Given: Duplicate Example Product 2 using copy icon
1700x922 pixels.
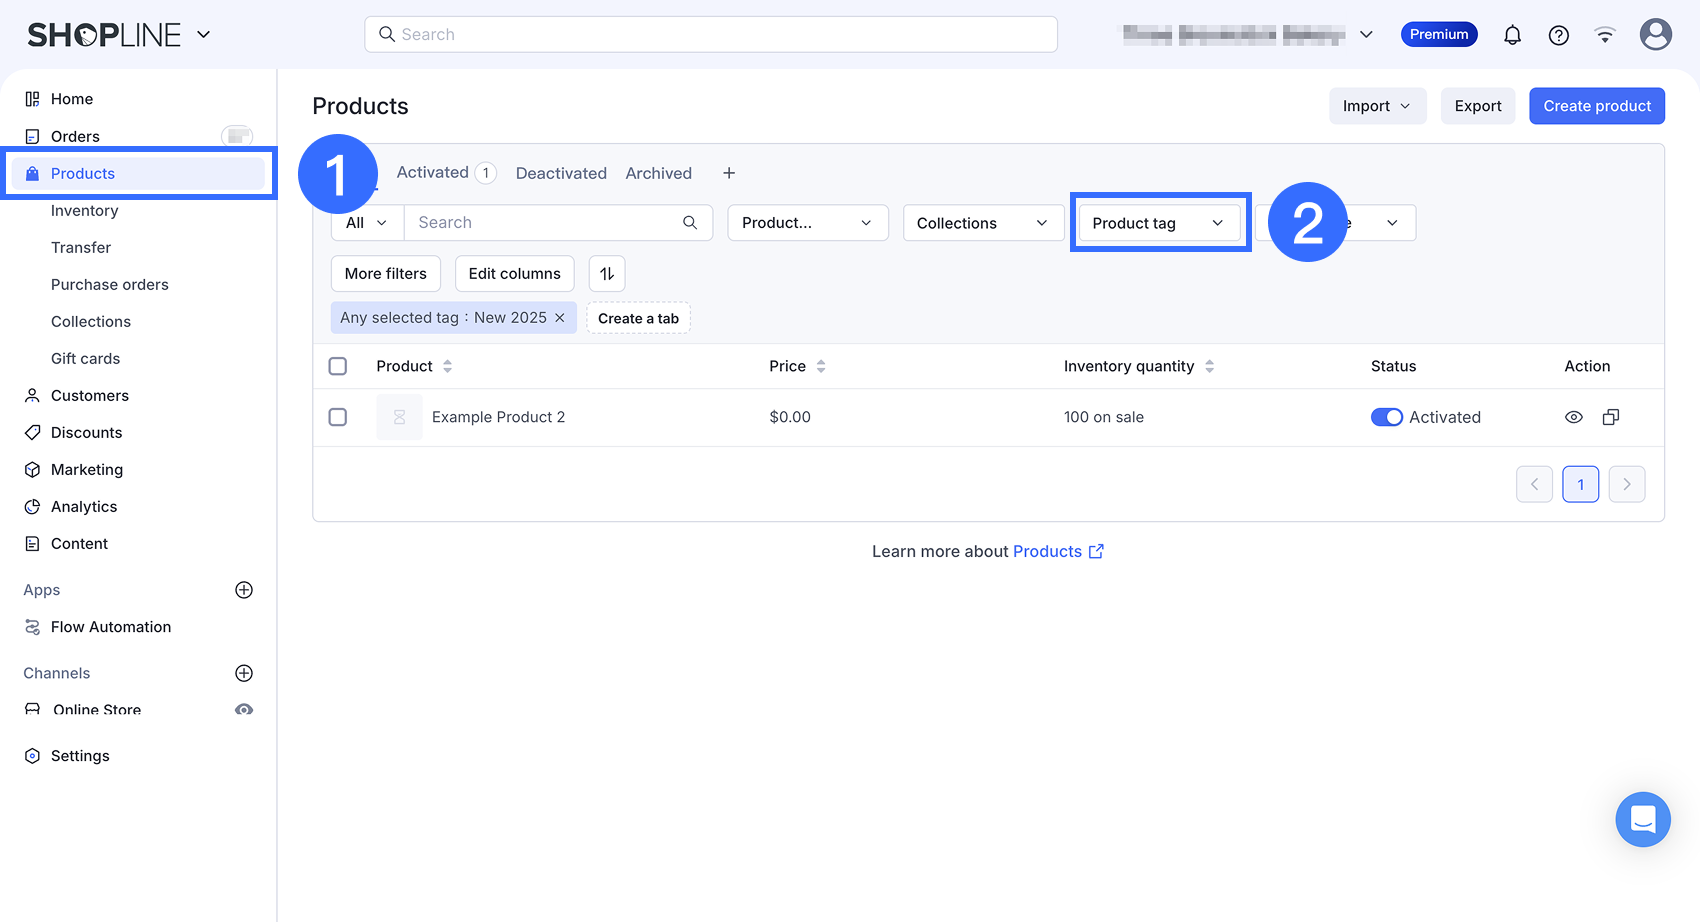Looking at the screenshot, I should pyautogui.click(x=1610, y=417).
